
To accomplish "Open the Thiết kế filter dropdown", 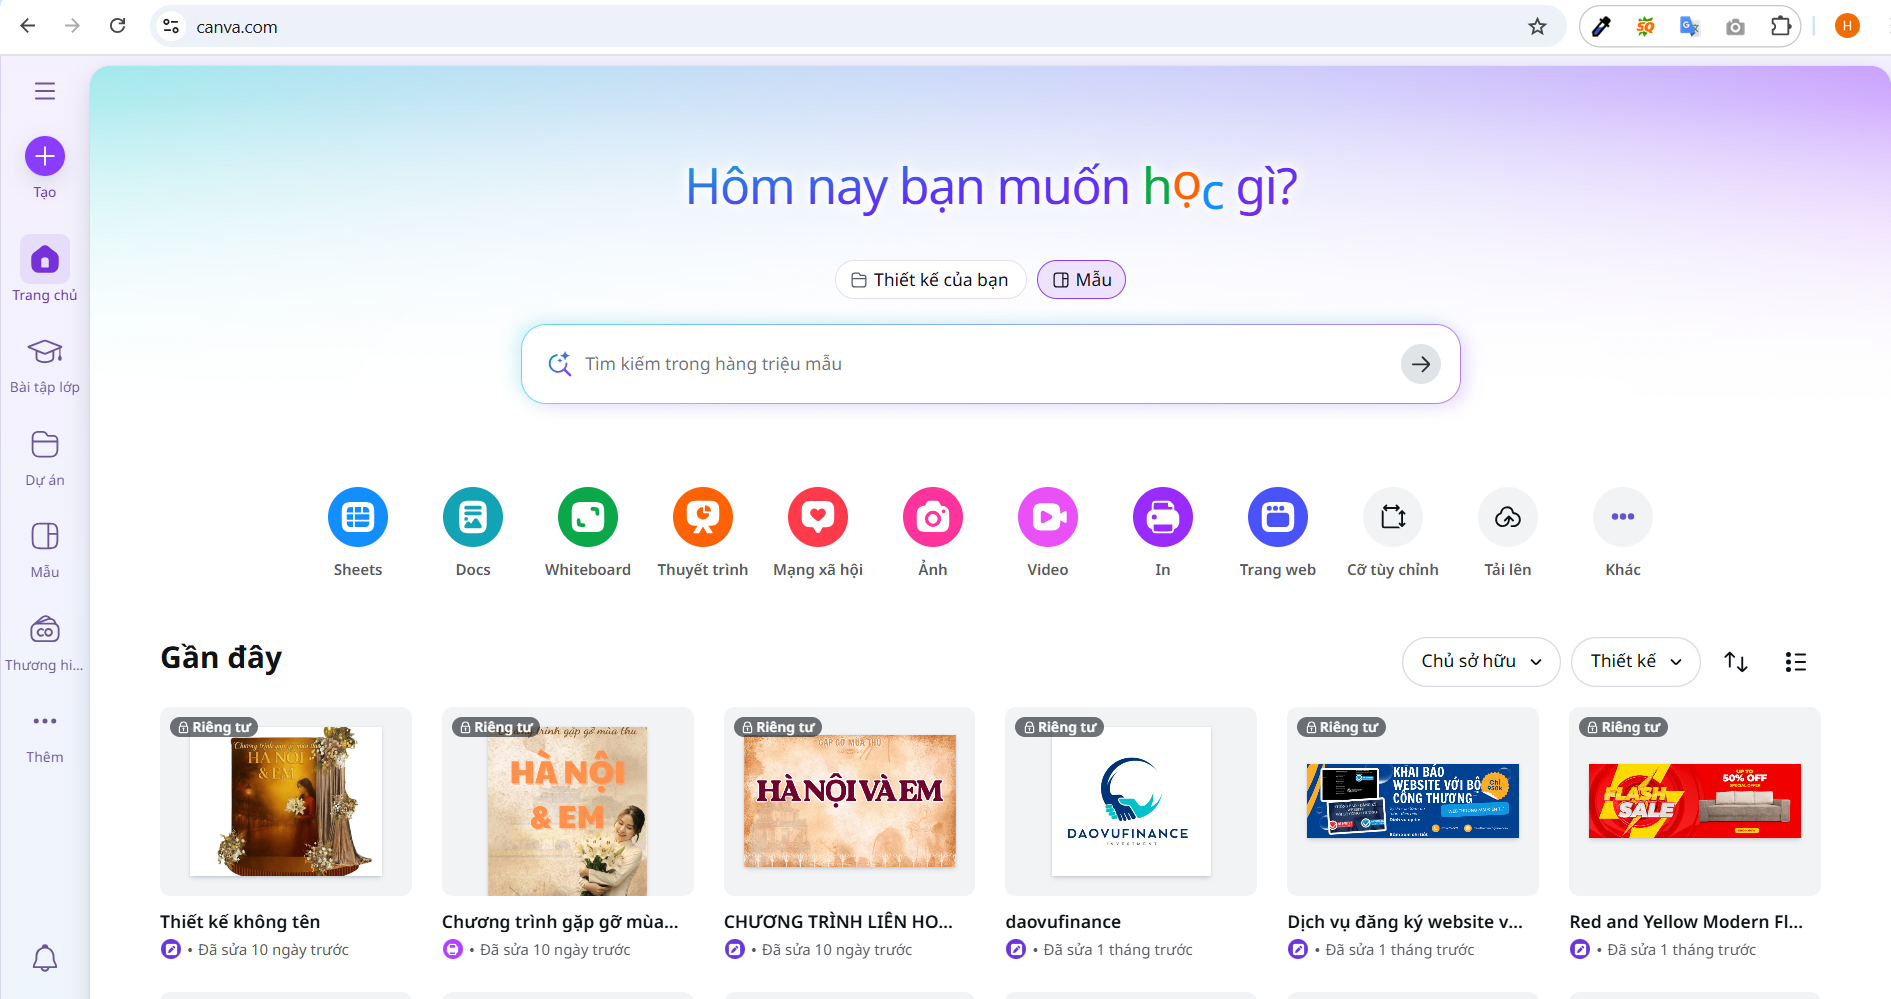I will point(1635,662).
